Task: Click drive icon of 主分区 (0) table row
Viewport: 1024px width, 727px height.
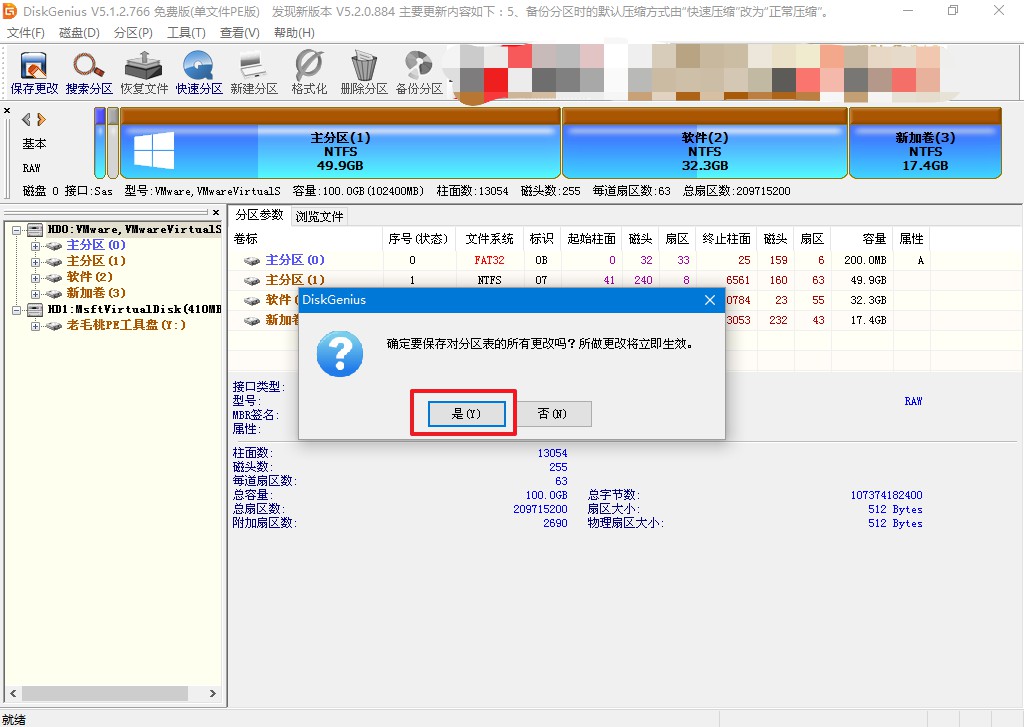Action: point(251,261)
